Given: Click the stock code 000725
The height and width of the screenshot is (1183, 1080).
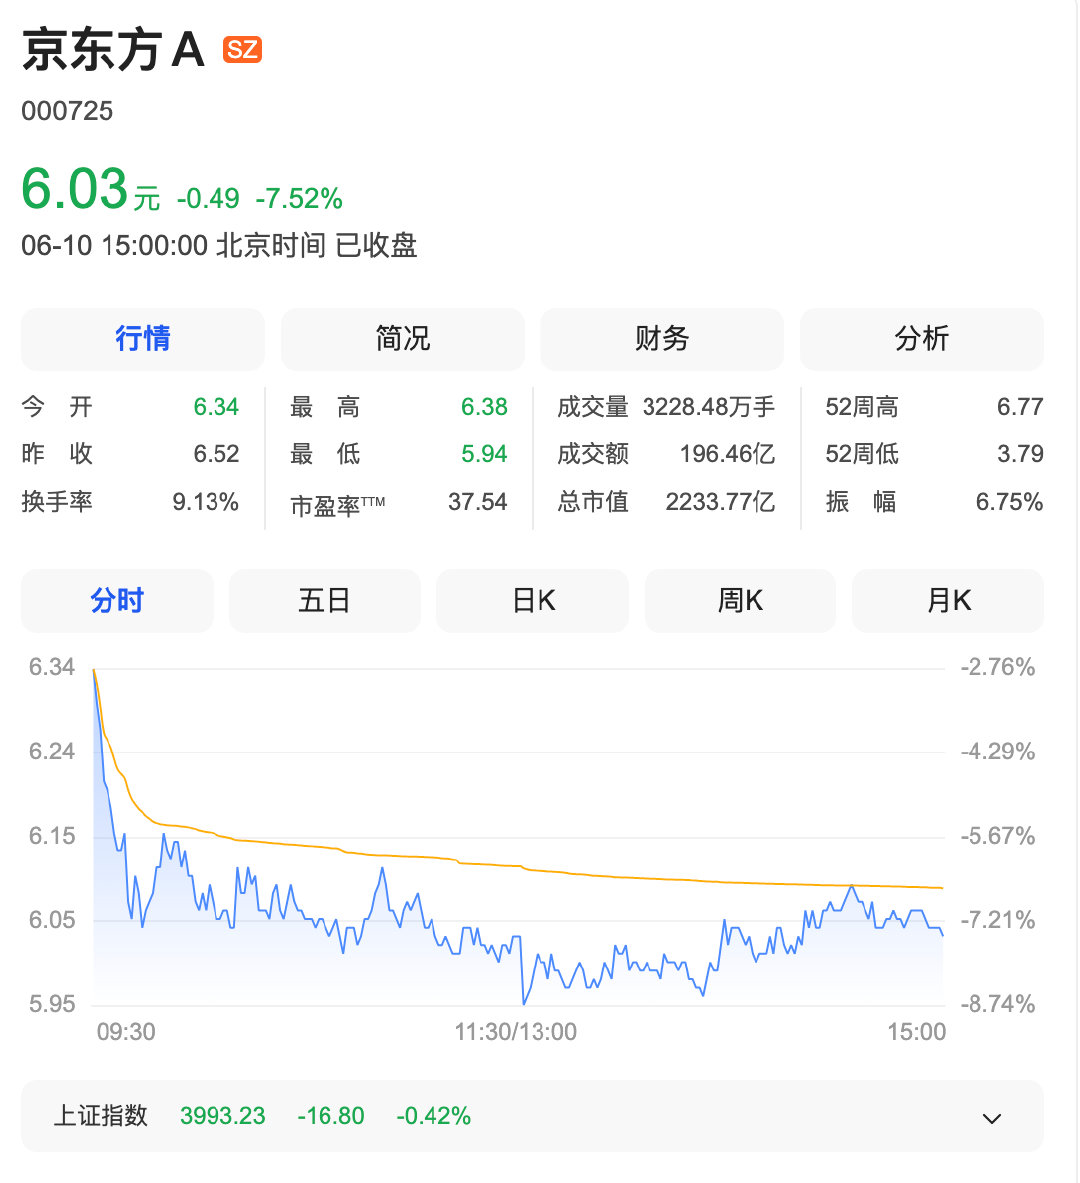Looking at the screenshot, I should coord(67,111).
